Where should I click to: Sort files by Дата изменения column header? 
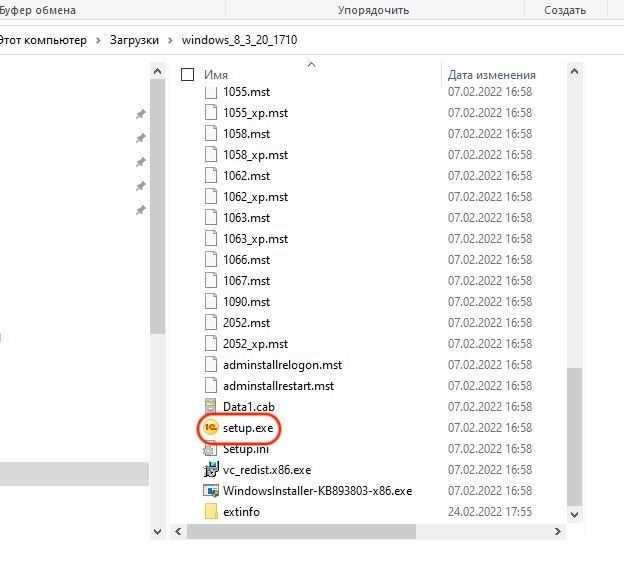pyautogui.click(x=491, y=75)
